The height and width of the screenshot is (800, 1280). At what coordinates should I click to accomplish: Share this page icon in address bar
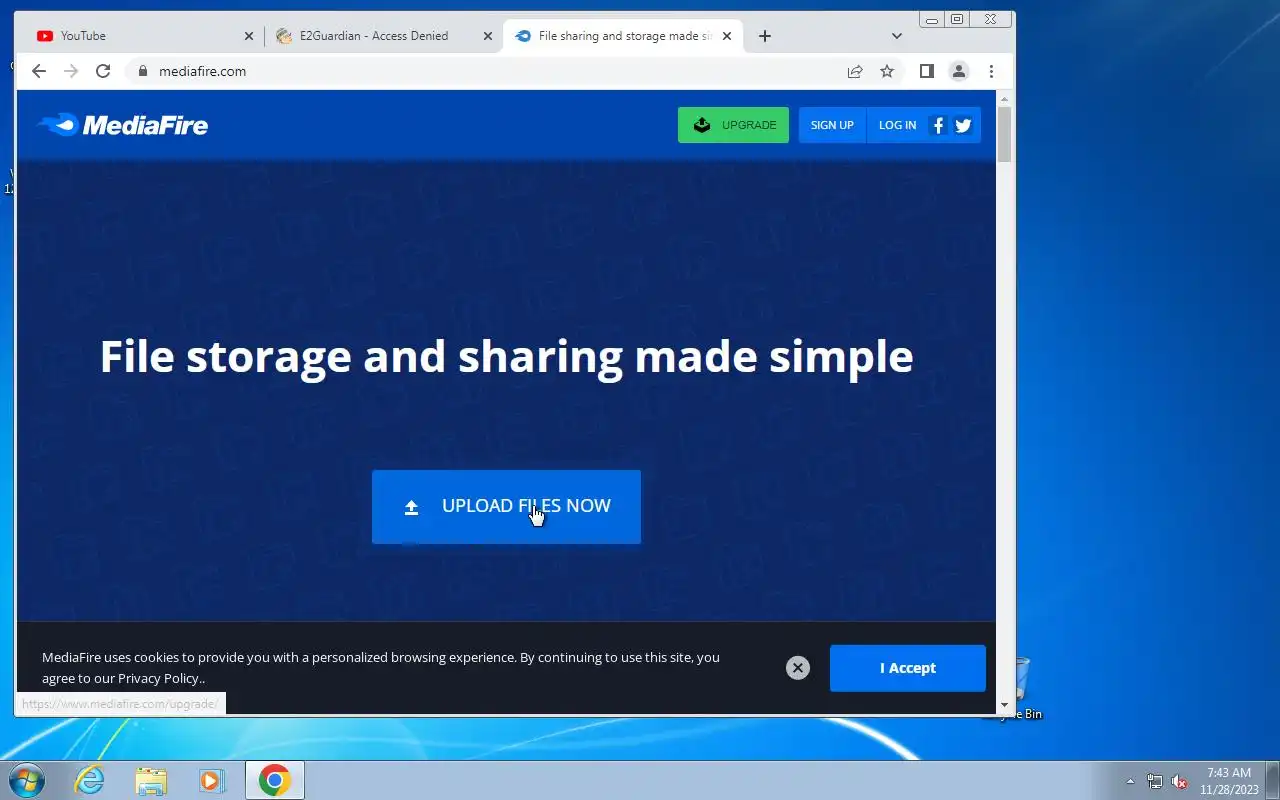(855, 71)
